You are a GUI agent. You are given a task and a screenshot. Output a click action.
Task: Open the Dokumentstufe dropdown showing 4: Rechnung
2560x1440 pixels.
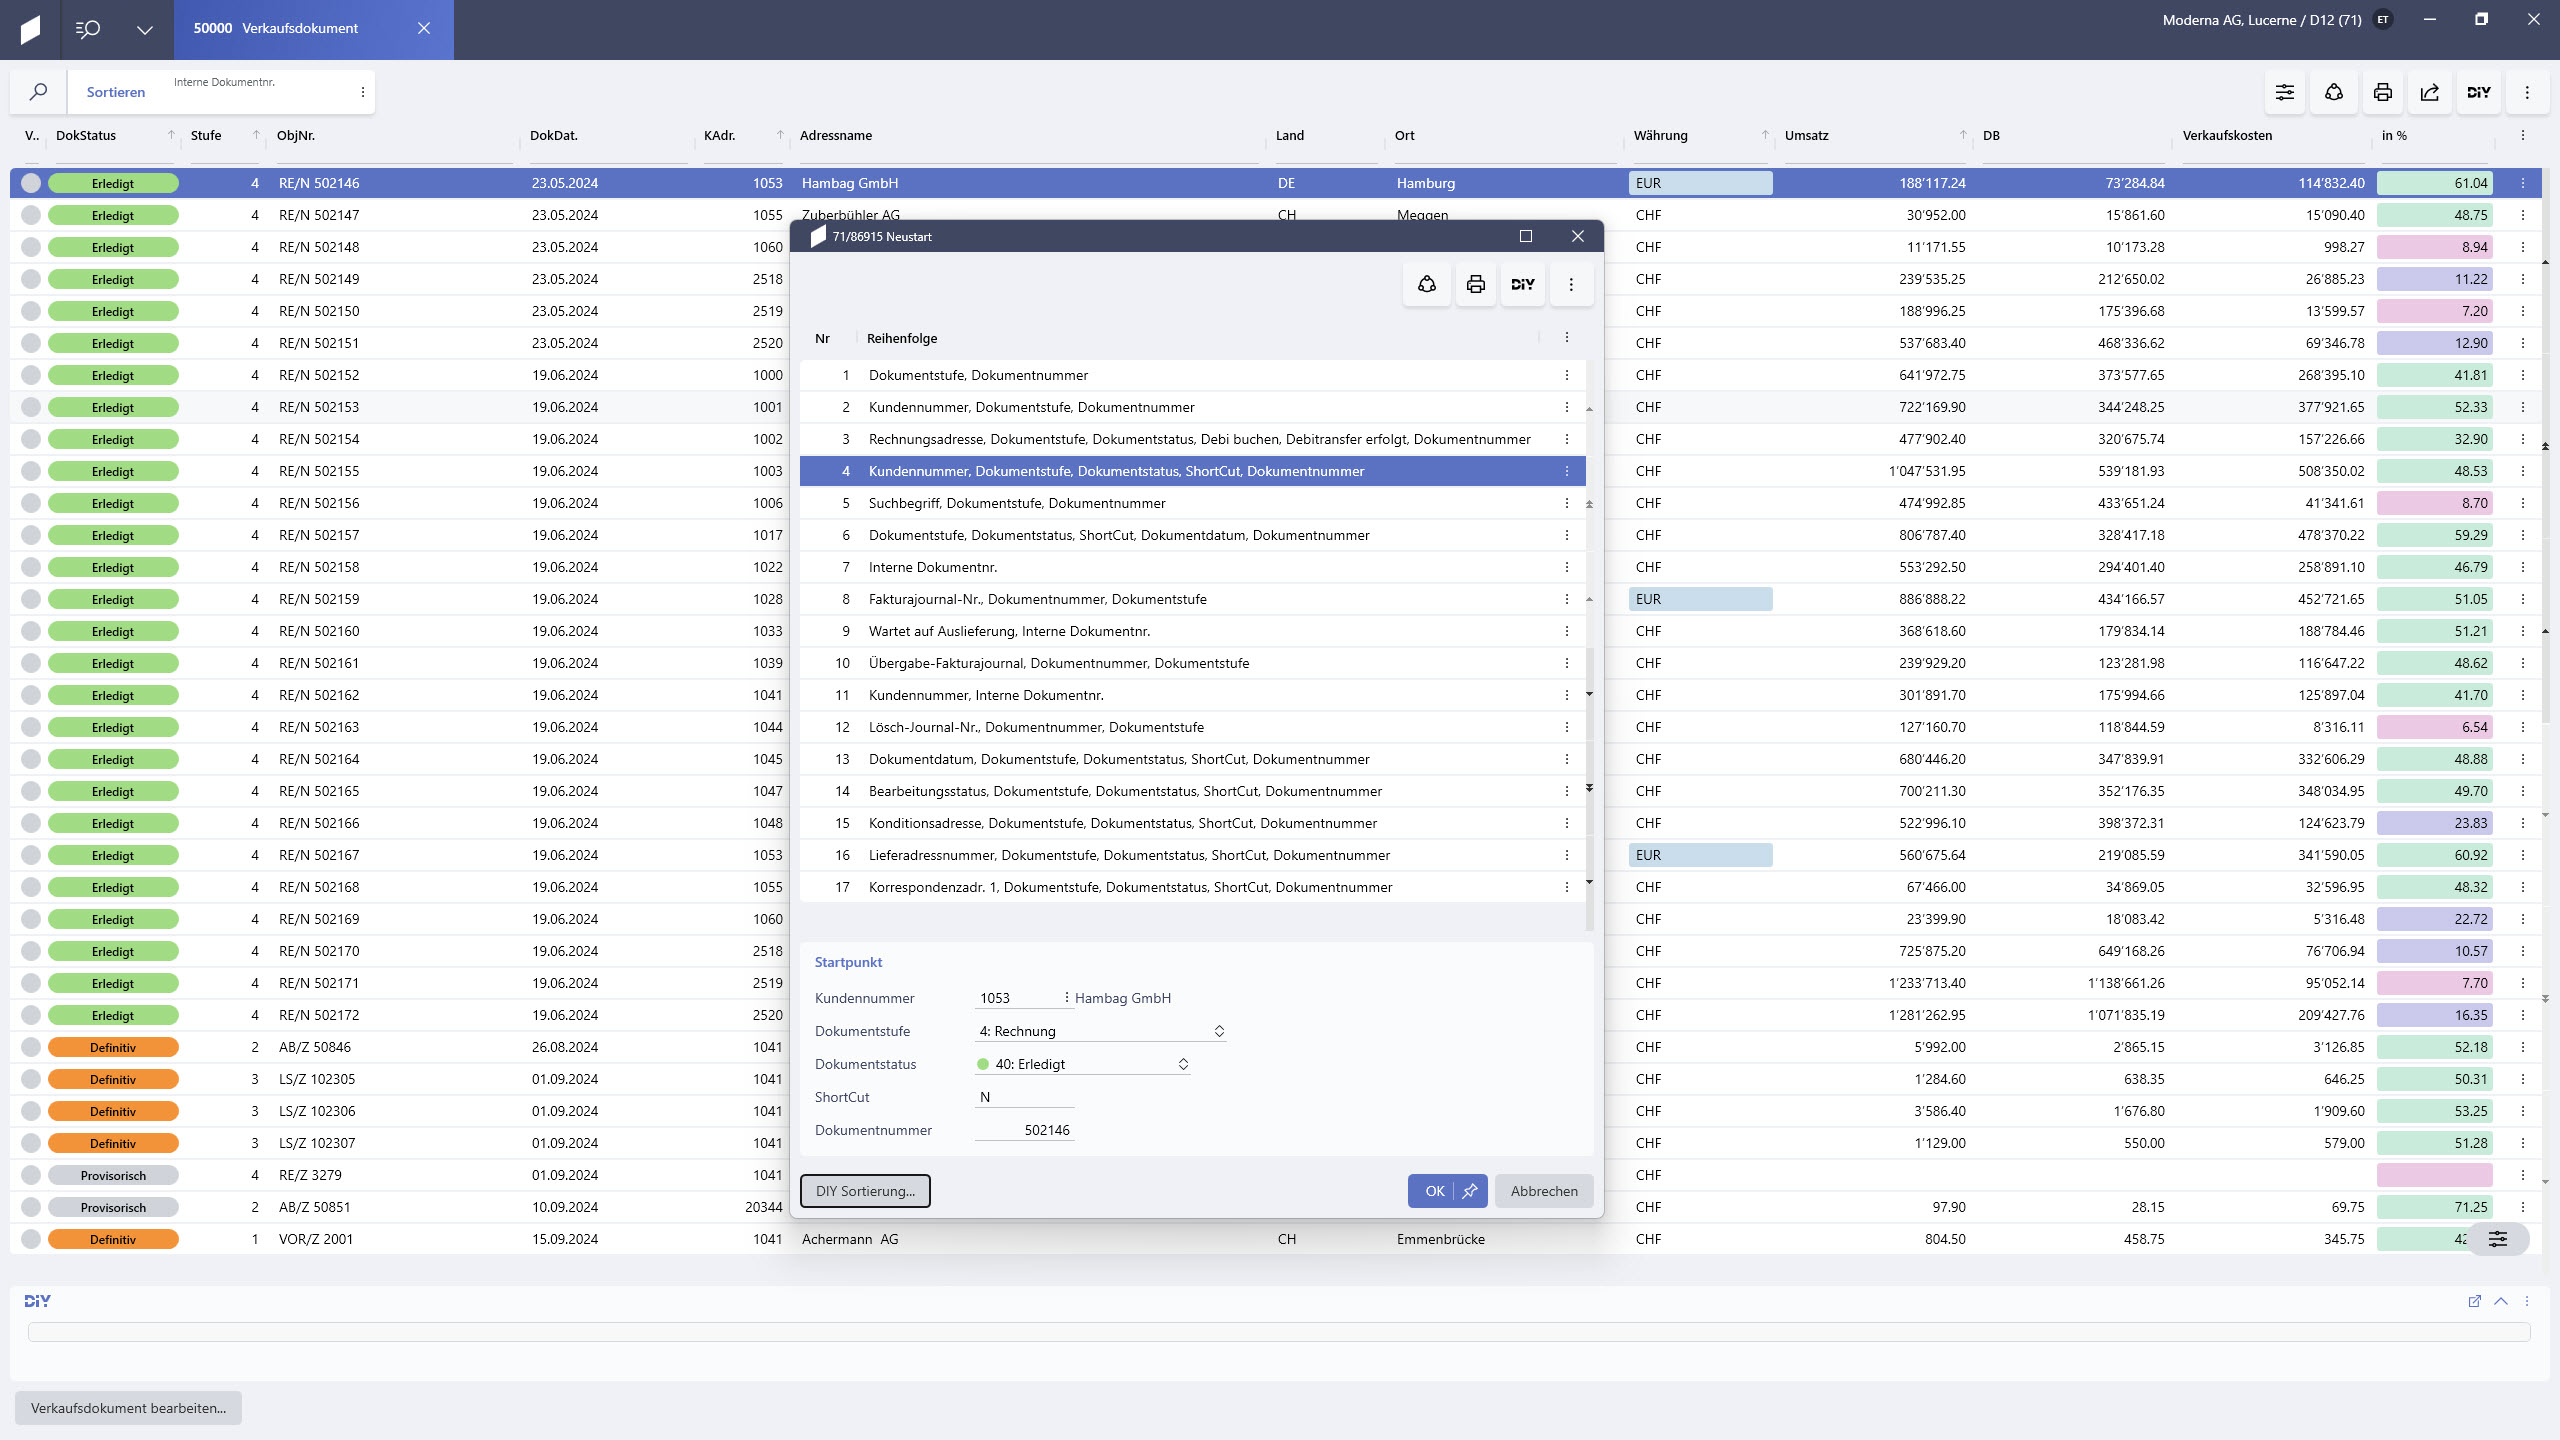point(1101,1031)
